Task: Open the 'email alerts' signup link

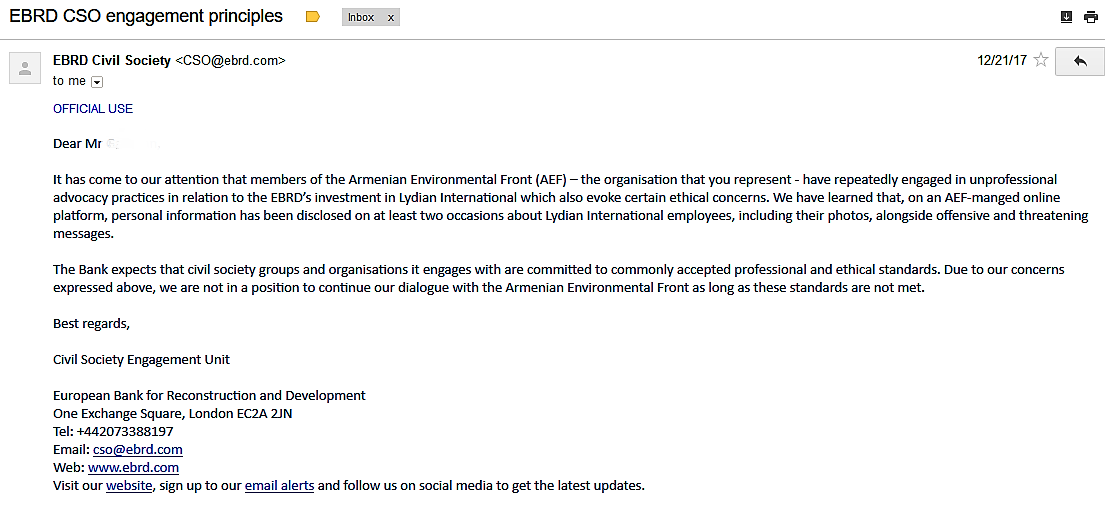Action: click(280, 485)
